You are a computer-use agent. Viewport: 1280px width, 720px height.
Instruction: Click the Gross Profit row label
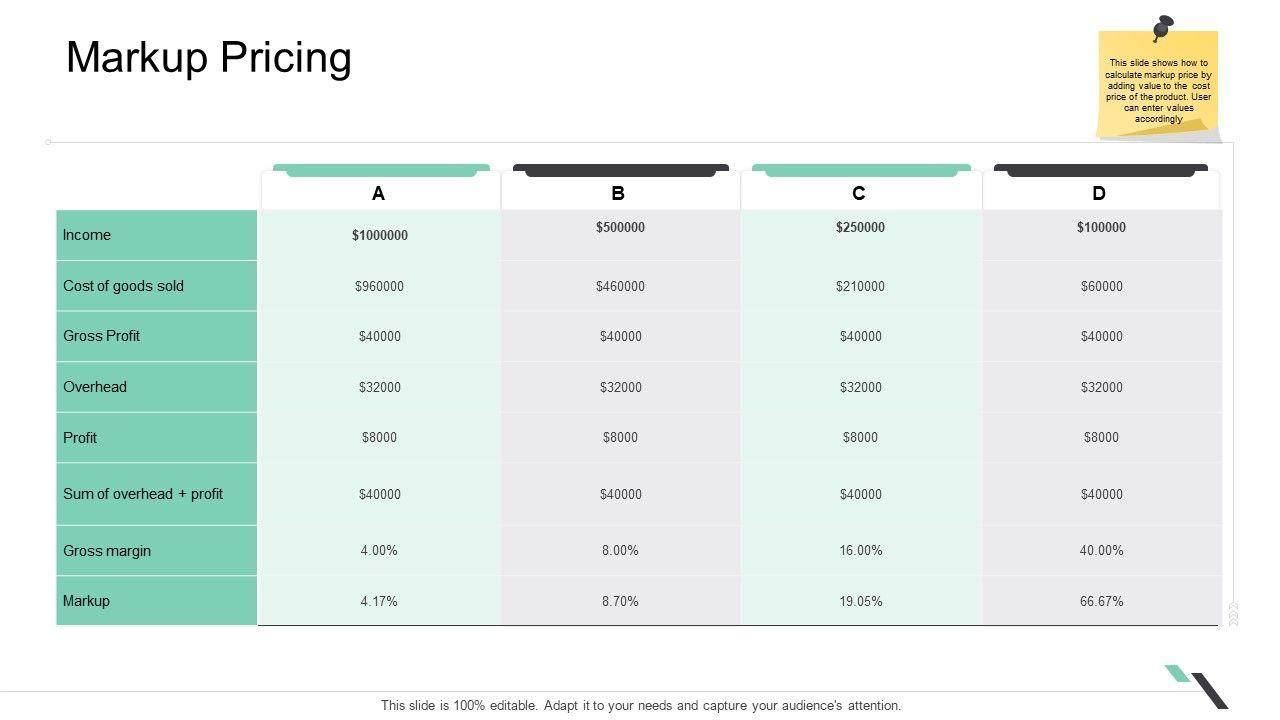coord(101,336)
